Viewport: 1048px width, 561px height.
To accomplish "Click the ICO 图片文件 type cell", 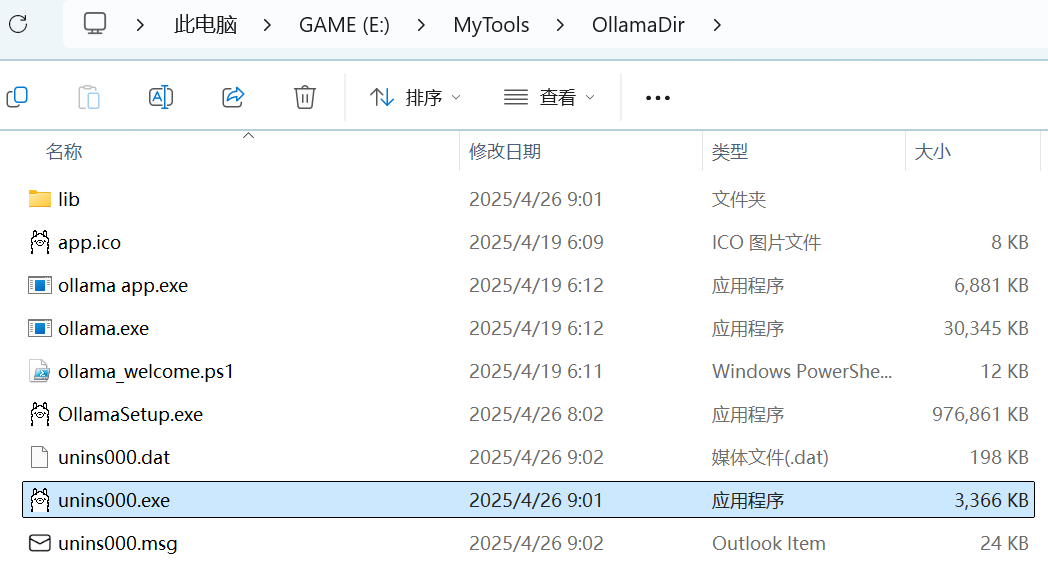I will [x=767, y=242].
